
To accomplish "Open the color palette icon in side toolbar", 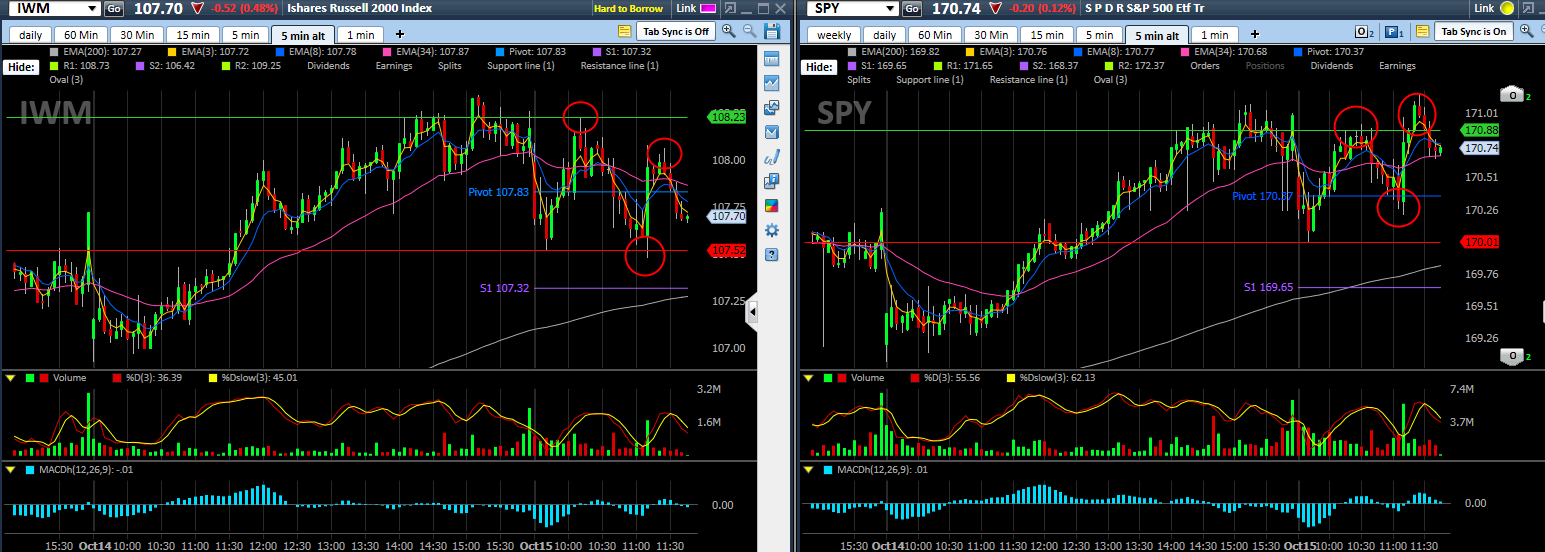I will 771,206.
